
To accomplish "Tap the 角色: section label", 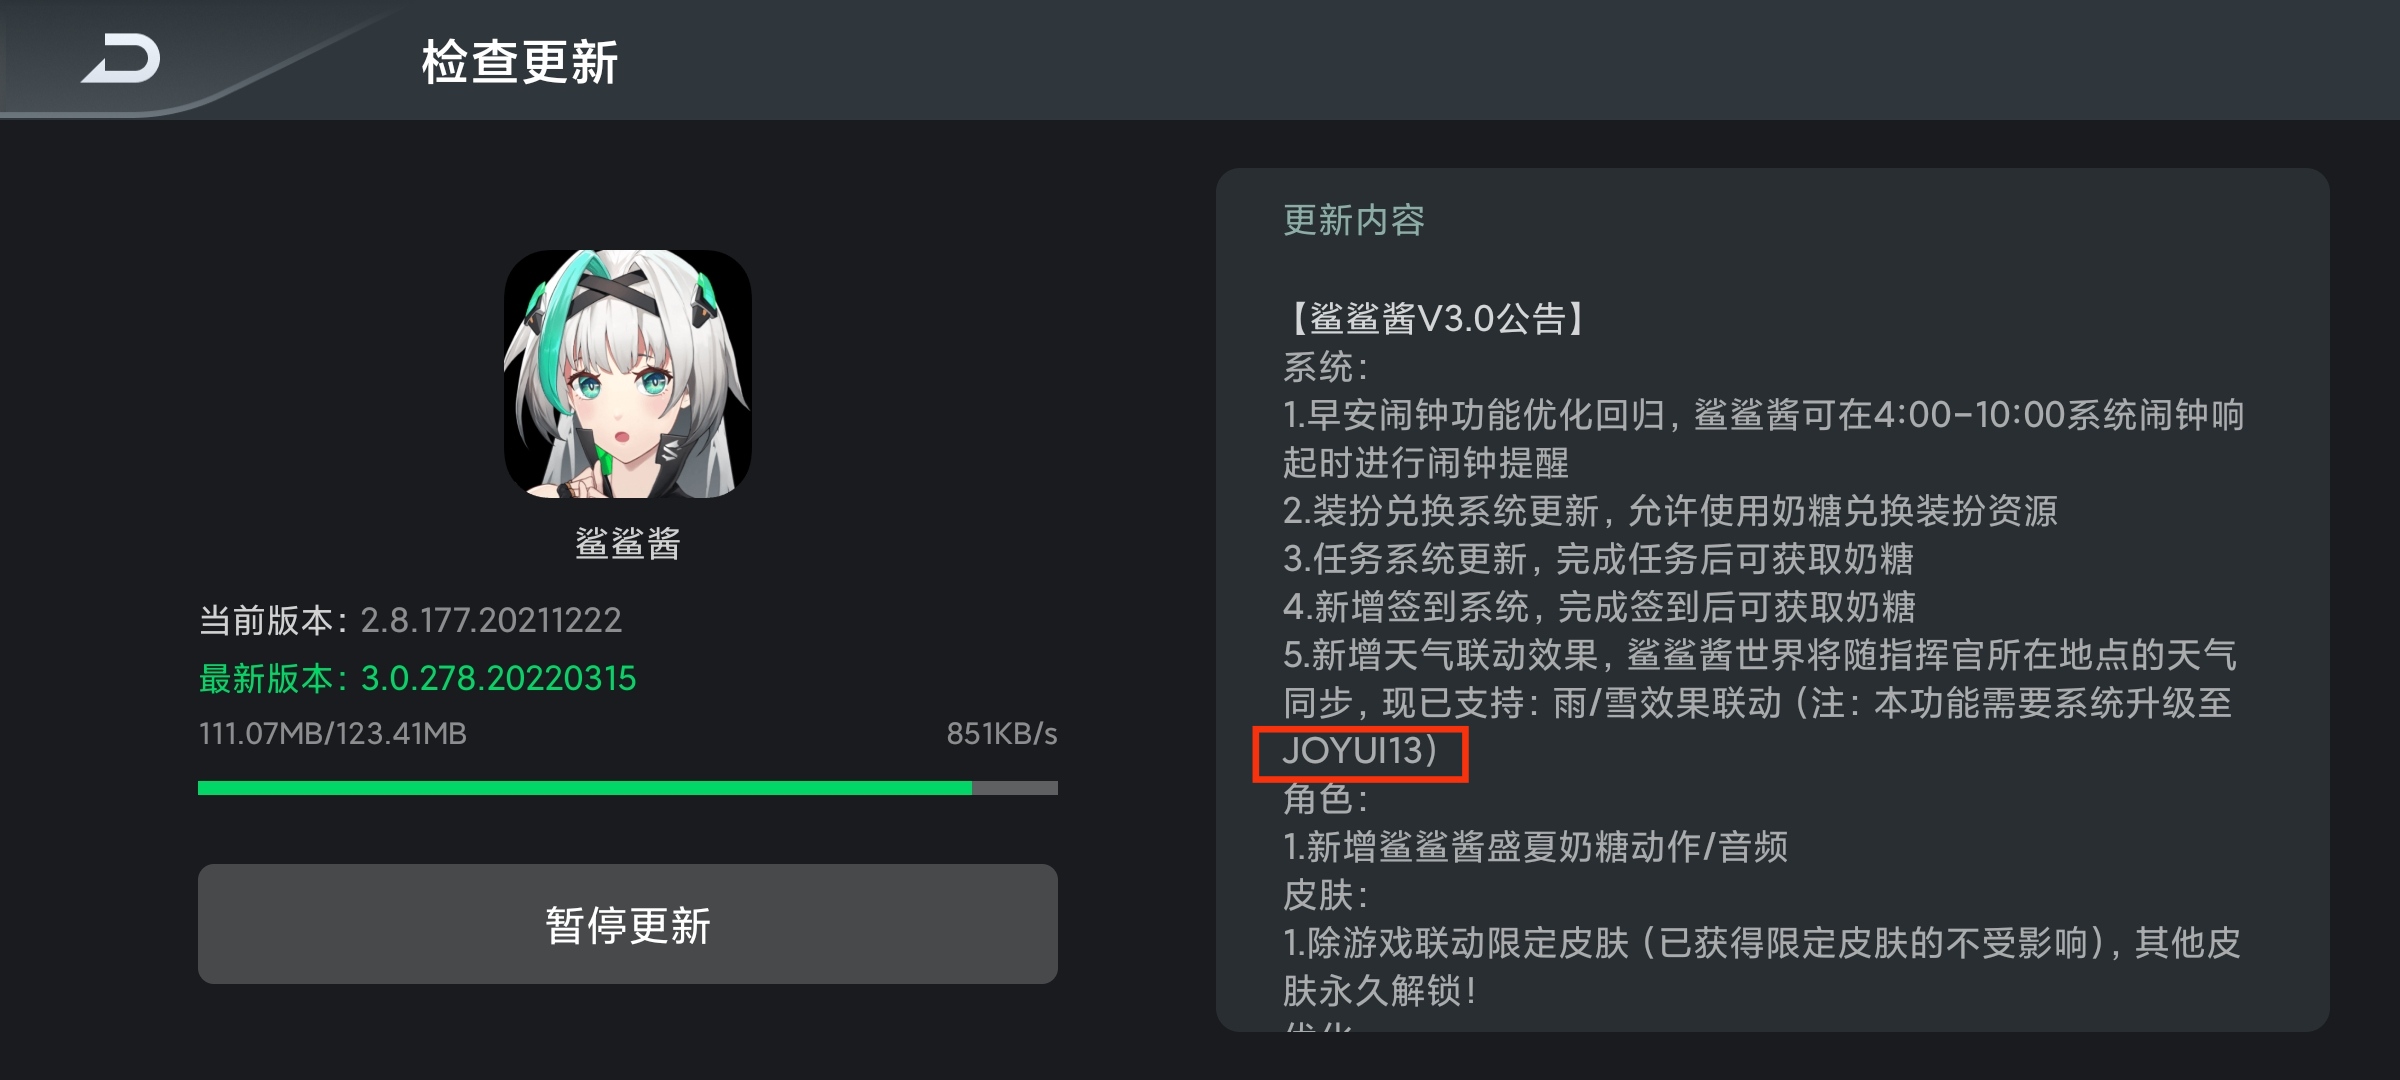I will tap(1326, 798).
